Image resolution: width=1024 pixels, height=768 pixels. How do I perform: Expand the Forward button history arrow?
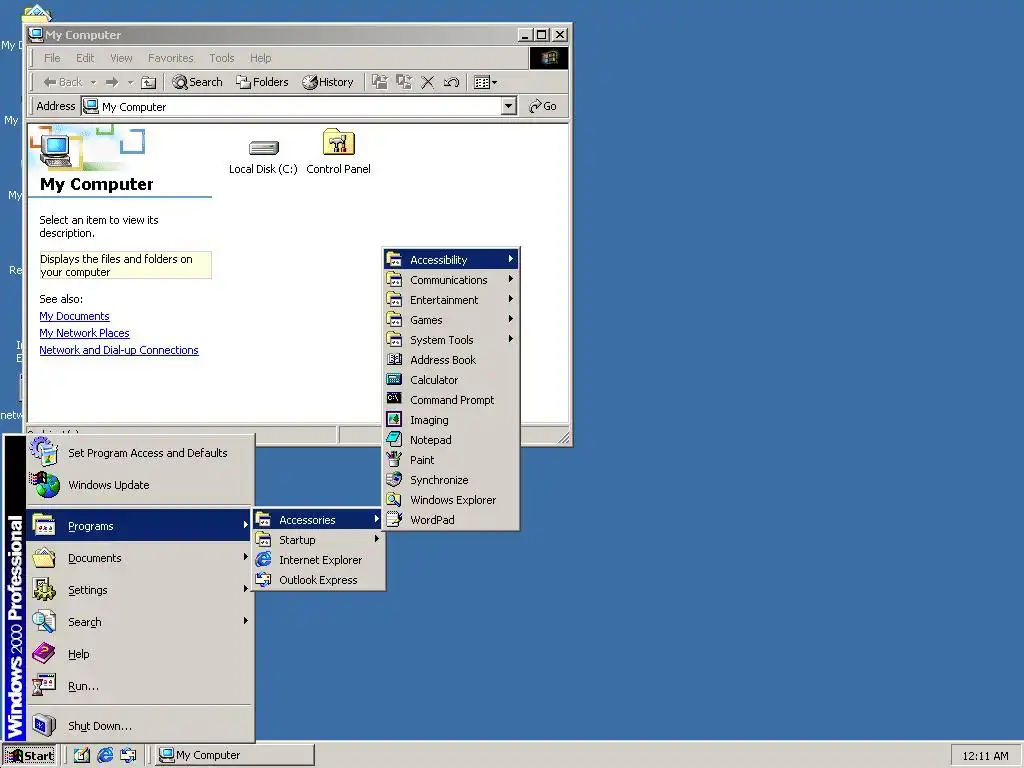[130, 82]
